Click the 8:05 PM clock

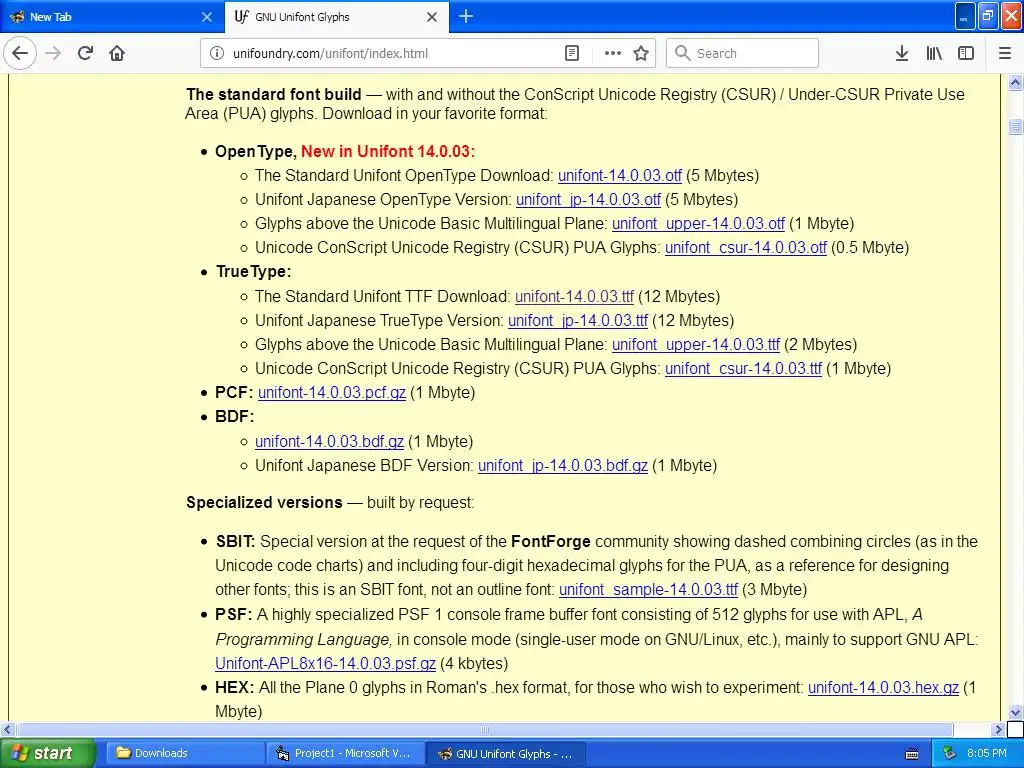(987, 754)
